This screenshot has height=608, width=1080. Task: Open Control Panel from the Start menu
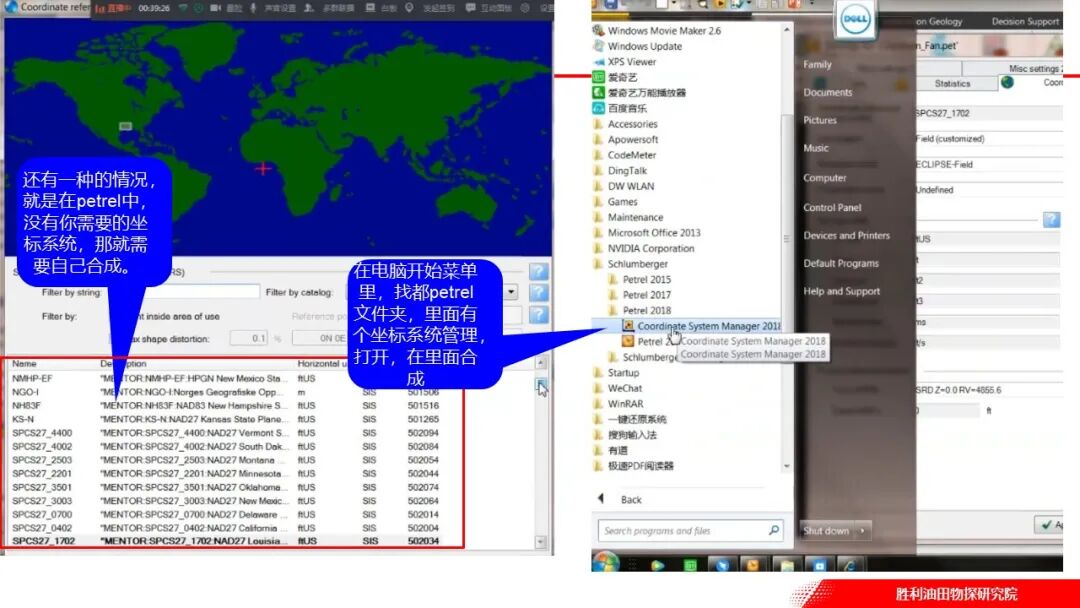tap(832, 207)
